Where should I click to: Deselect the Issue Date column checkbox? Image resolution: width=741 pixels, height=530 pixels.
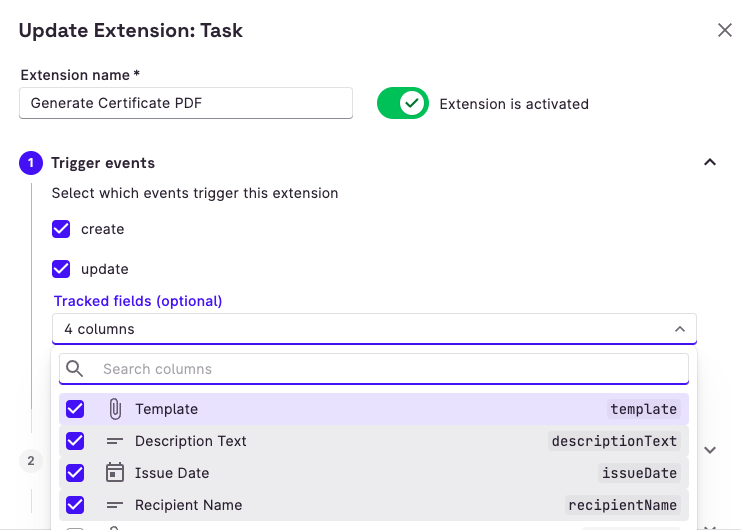pos(75,473)
